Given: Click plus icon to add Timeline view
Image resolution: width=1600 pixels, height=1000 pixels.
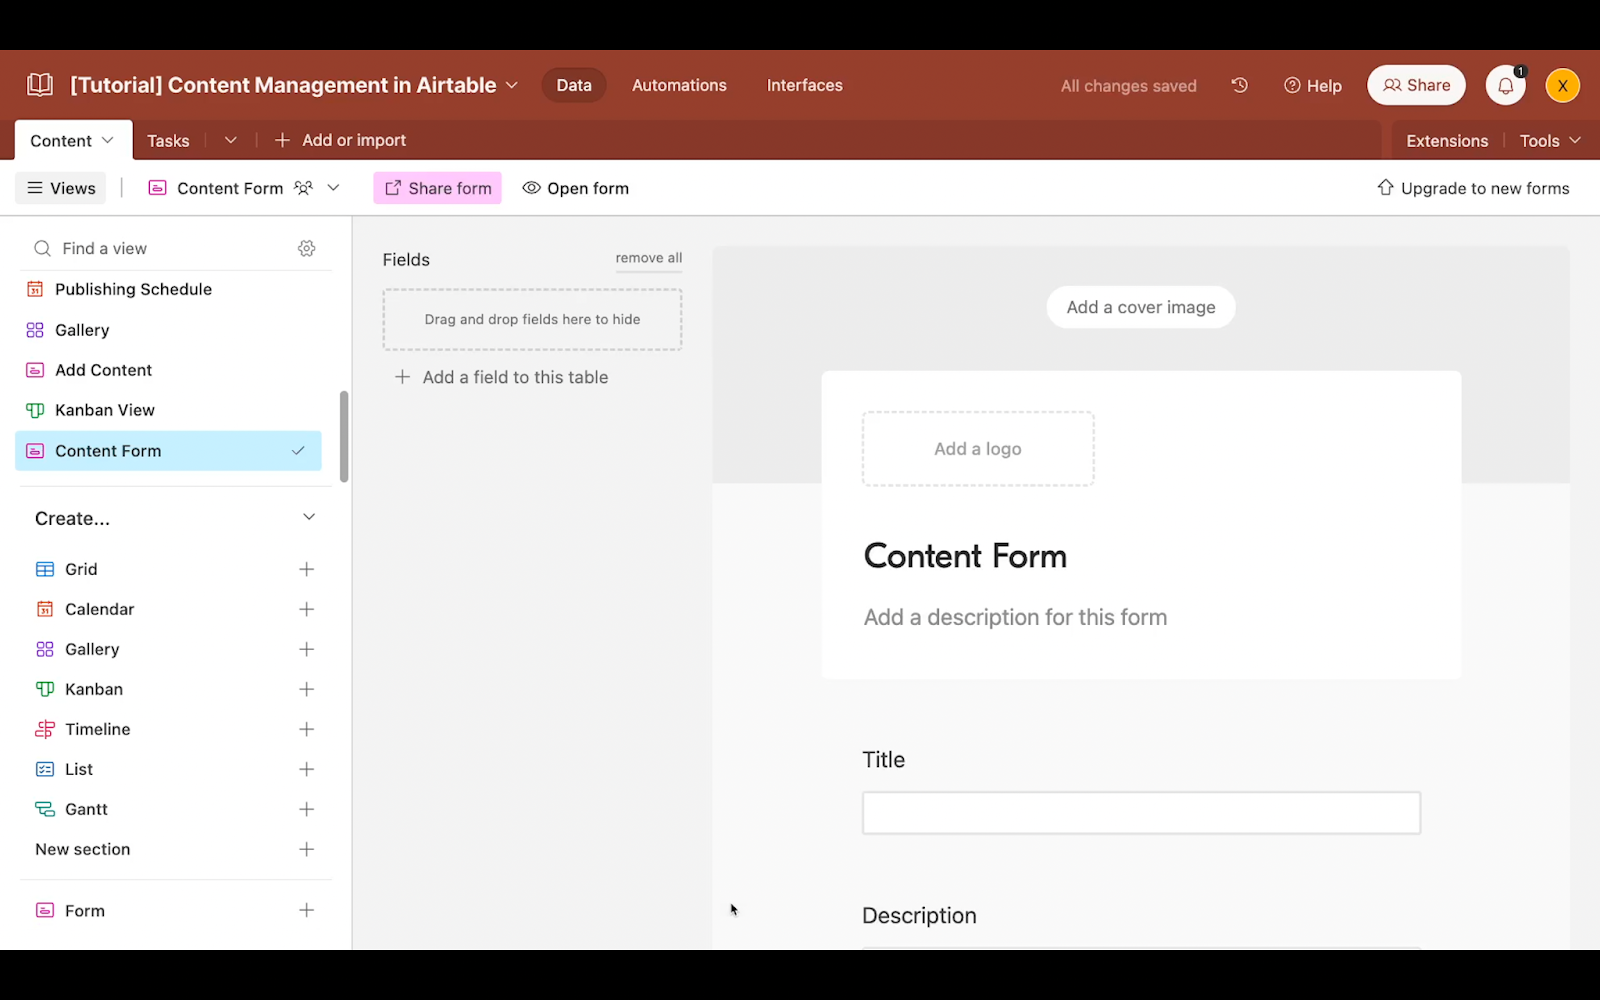Looking at the screenshot, I should pyautogui.click(x=307, y=729).
